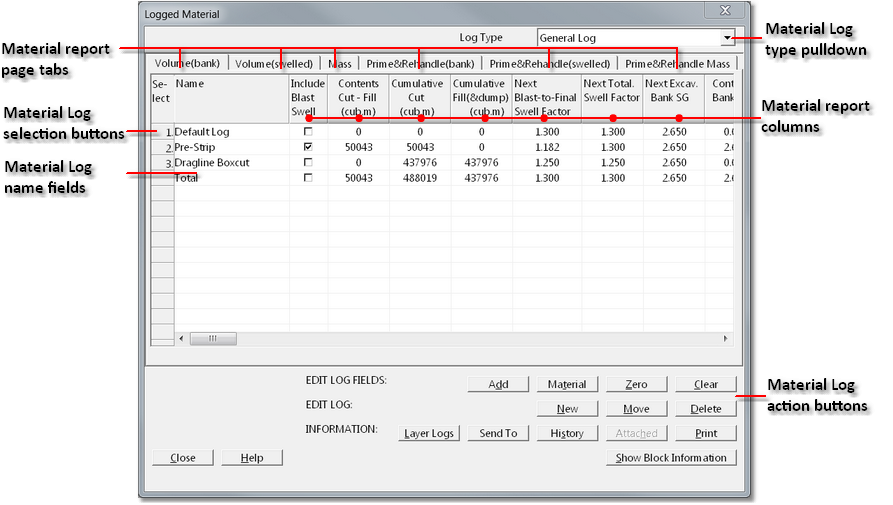Click Total Cumulative Fill value 437976
893x505 pixels.
click(481, 178)
